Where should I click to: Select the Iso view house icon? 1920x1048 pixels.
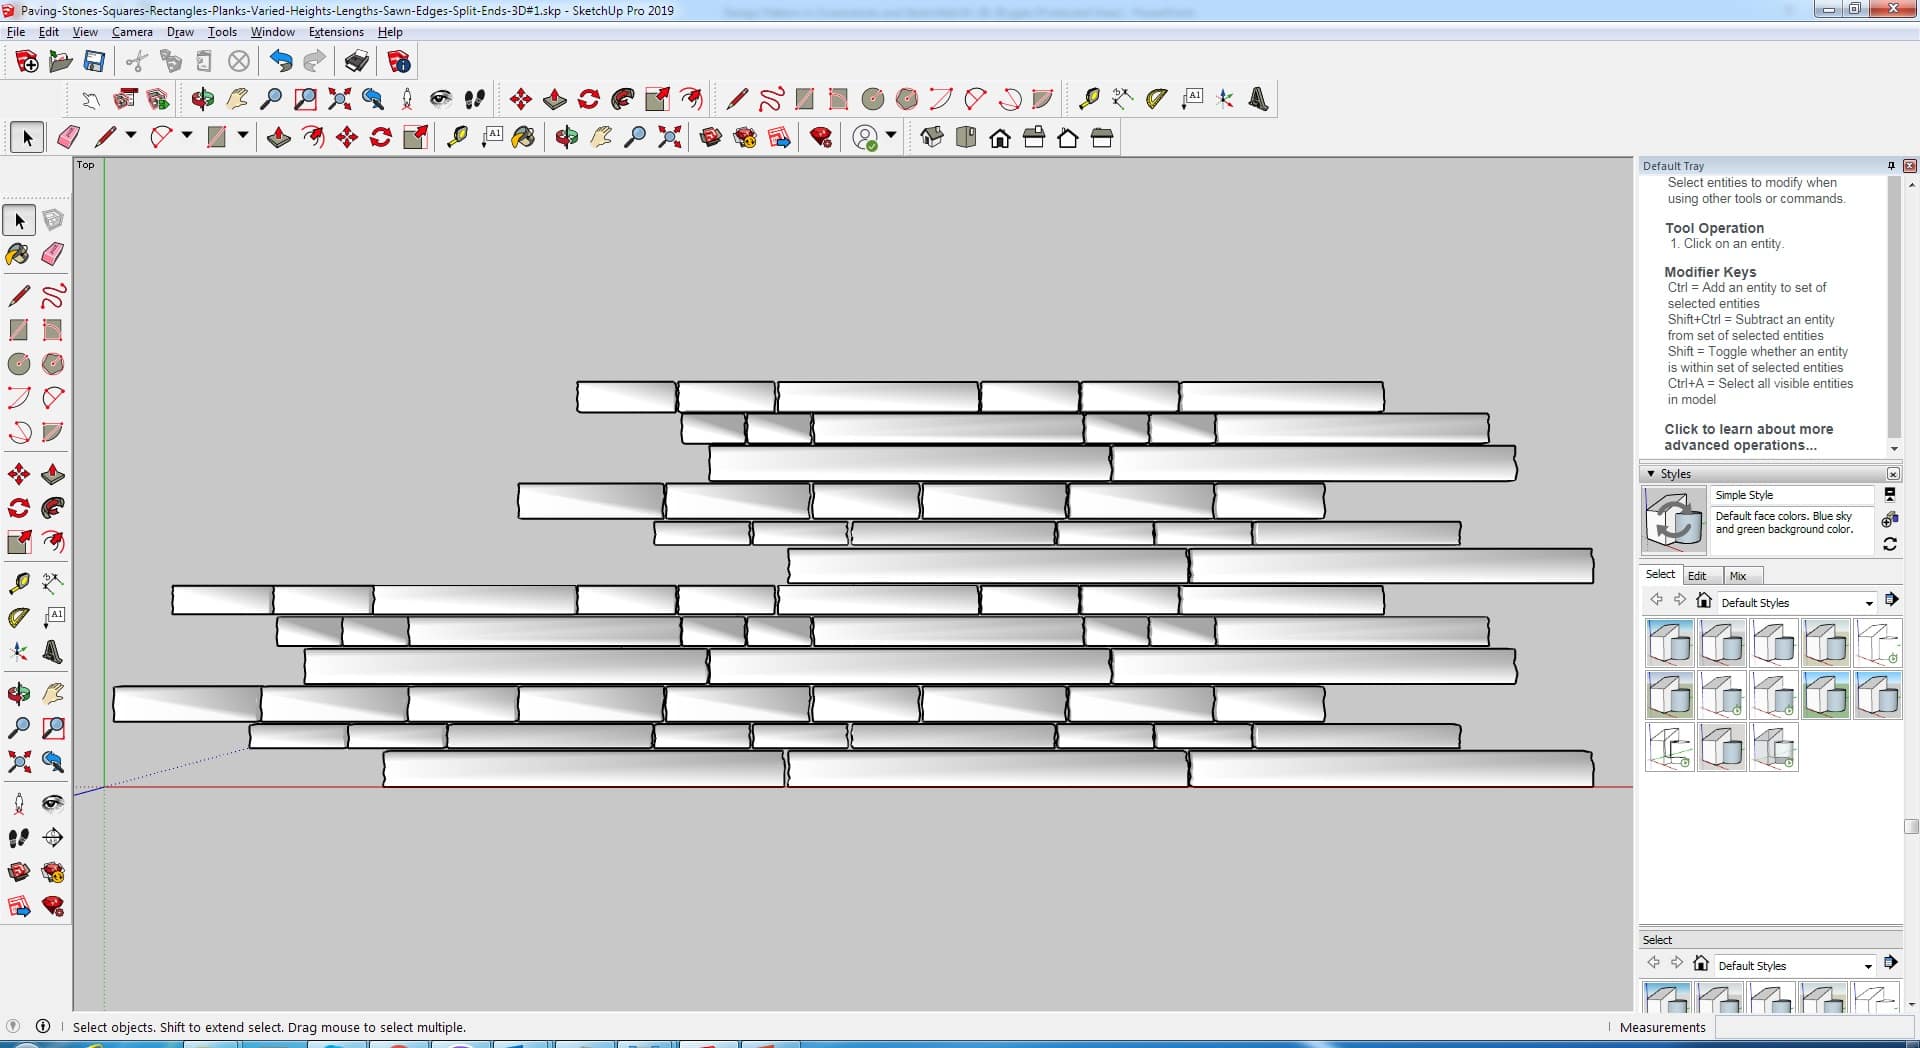[932, 138]
